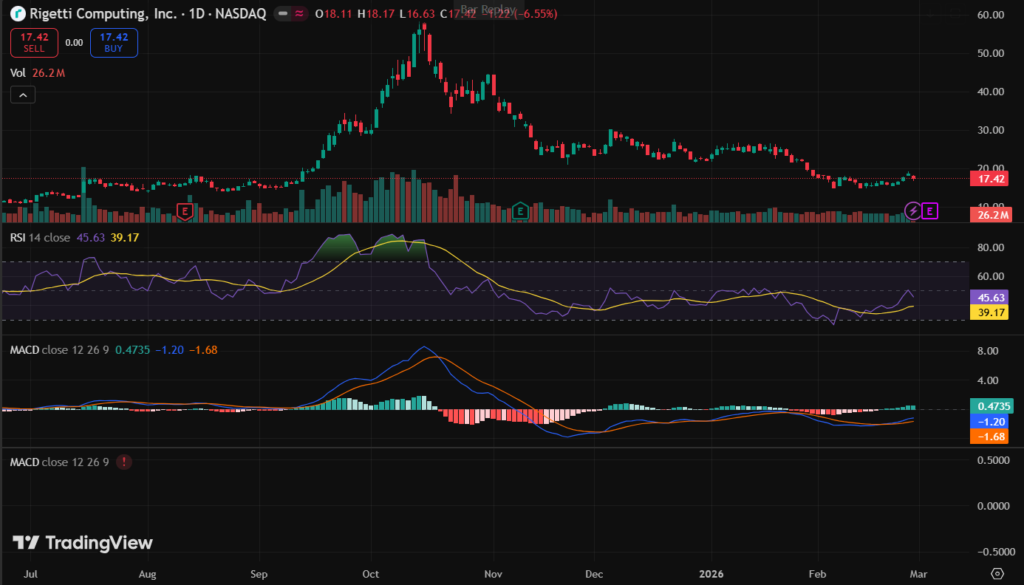1024x585 pixels.
Task: Collapse the indicator legend with the chevron arrow
Action: tap(24, 95)
